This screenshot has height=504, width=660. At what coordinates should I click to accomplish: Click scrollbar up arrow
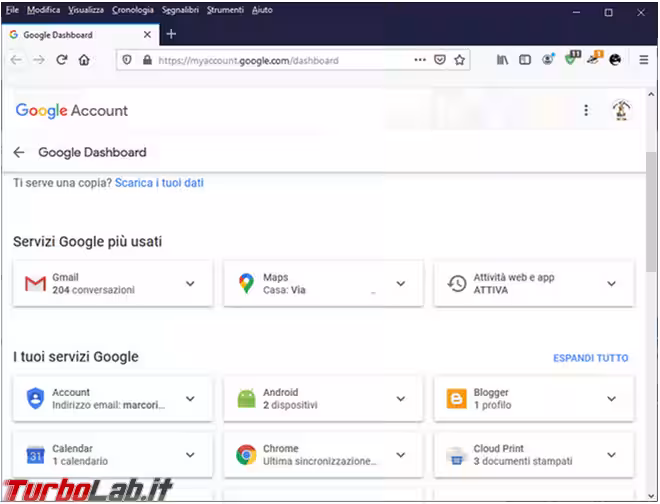click(x=651, y=94)
